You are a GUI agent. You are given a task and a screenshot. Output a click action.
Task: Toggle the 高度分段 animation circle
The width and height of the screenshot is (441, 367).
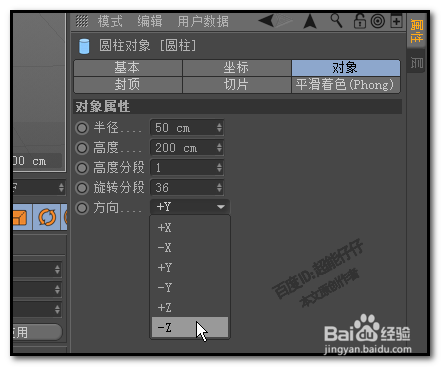[82, 168]
